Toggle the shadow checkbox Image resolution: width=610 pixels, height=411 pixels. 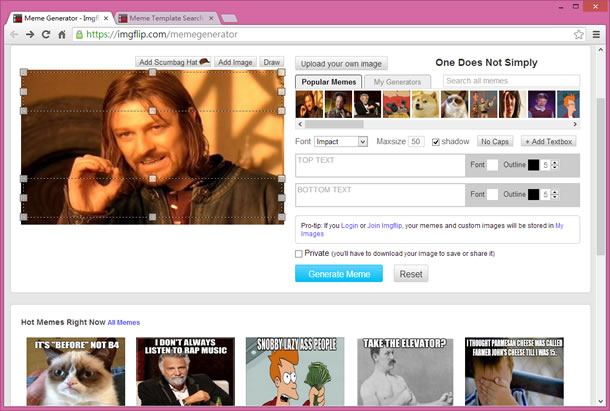pyautogui.click(x=436, y=142)
